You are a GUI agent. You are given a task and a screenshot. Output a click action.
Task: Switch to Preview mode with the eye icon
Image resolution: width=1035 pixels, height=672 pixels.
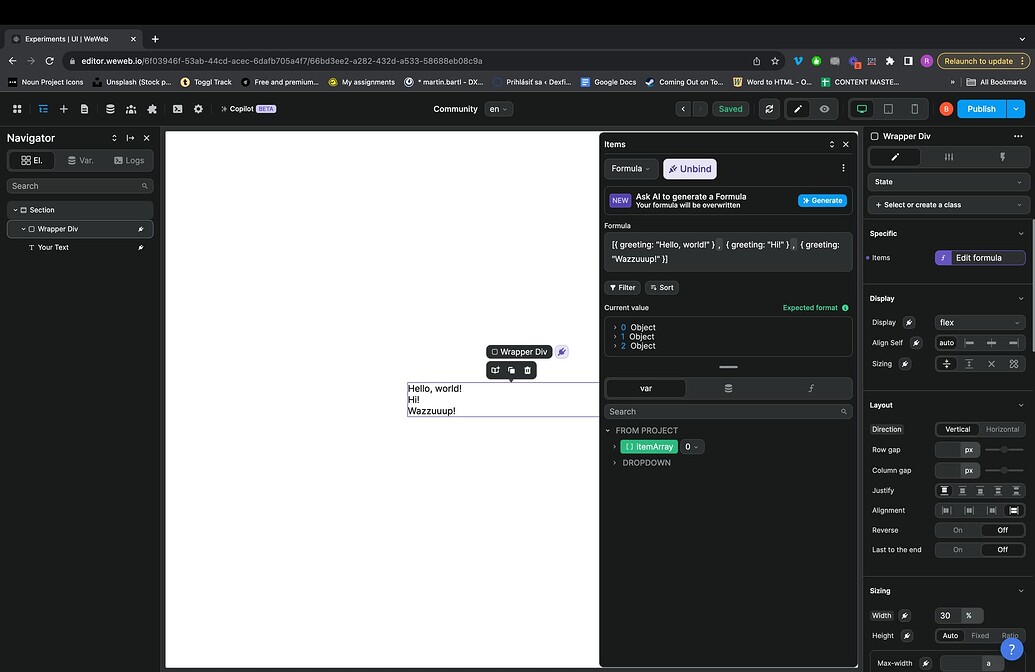[x=824, y=109]
